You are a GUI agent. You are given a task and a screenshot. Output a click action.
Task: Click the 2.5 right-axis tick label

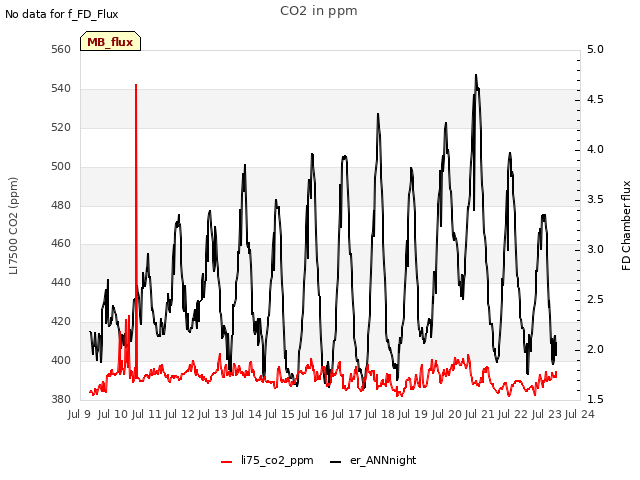[595, 300]
